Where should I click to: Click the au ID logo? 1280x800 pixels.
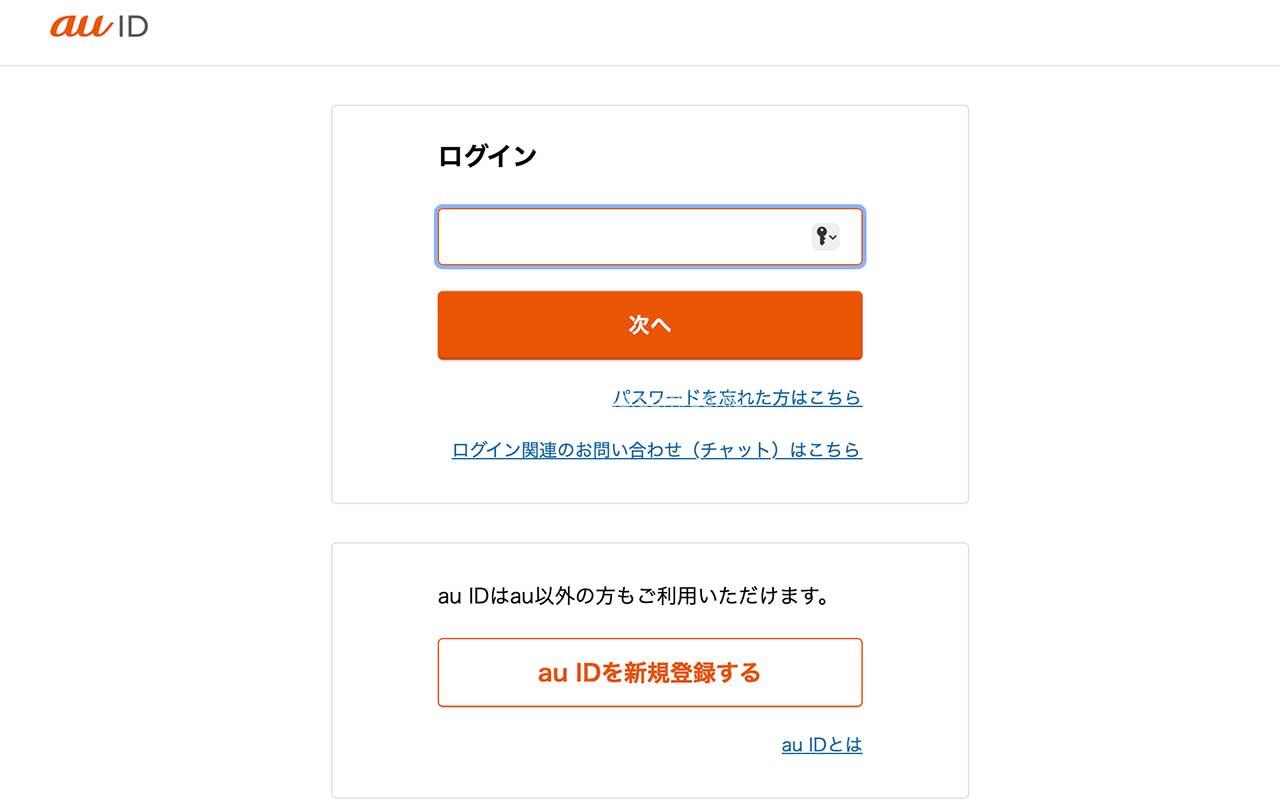(x=99, y=25)
